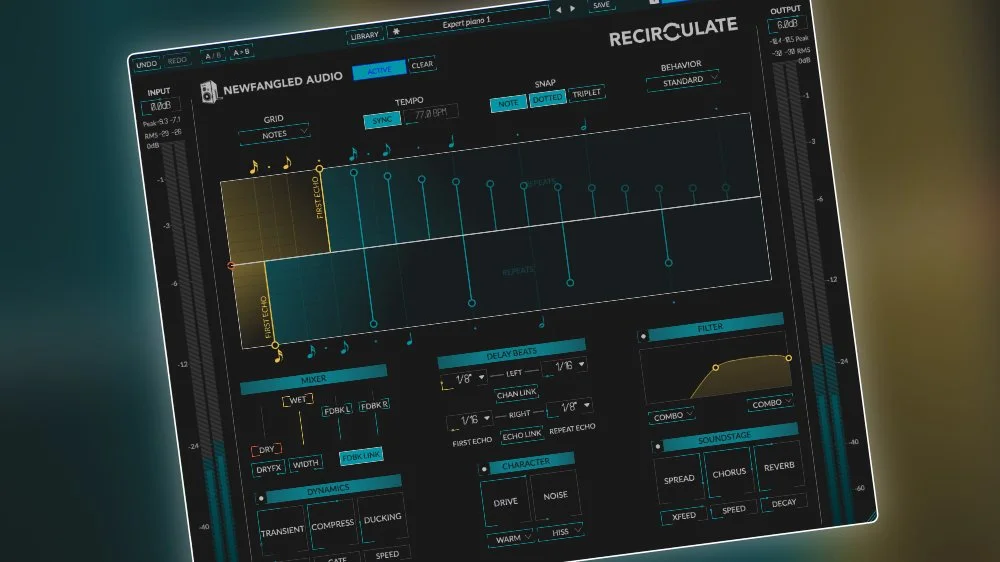Click the filter low-cut yellow node

[716, 367]
